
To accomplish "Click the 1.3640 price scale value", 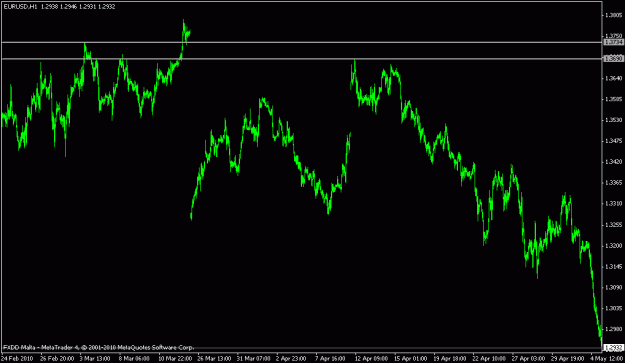I will click(x=613, y=78).
